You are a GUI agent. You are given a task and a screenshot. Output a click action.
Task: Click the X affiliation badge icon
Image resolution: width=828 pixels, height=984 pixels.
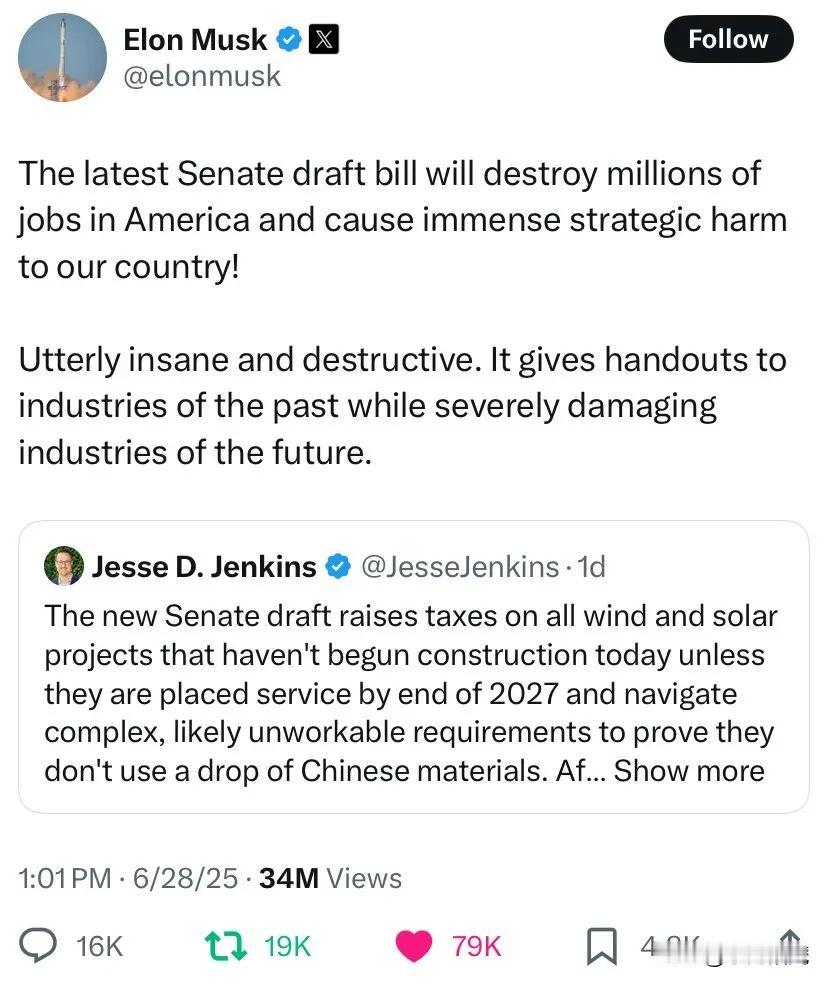point(323,40)
